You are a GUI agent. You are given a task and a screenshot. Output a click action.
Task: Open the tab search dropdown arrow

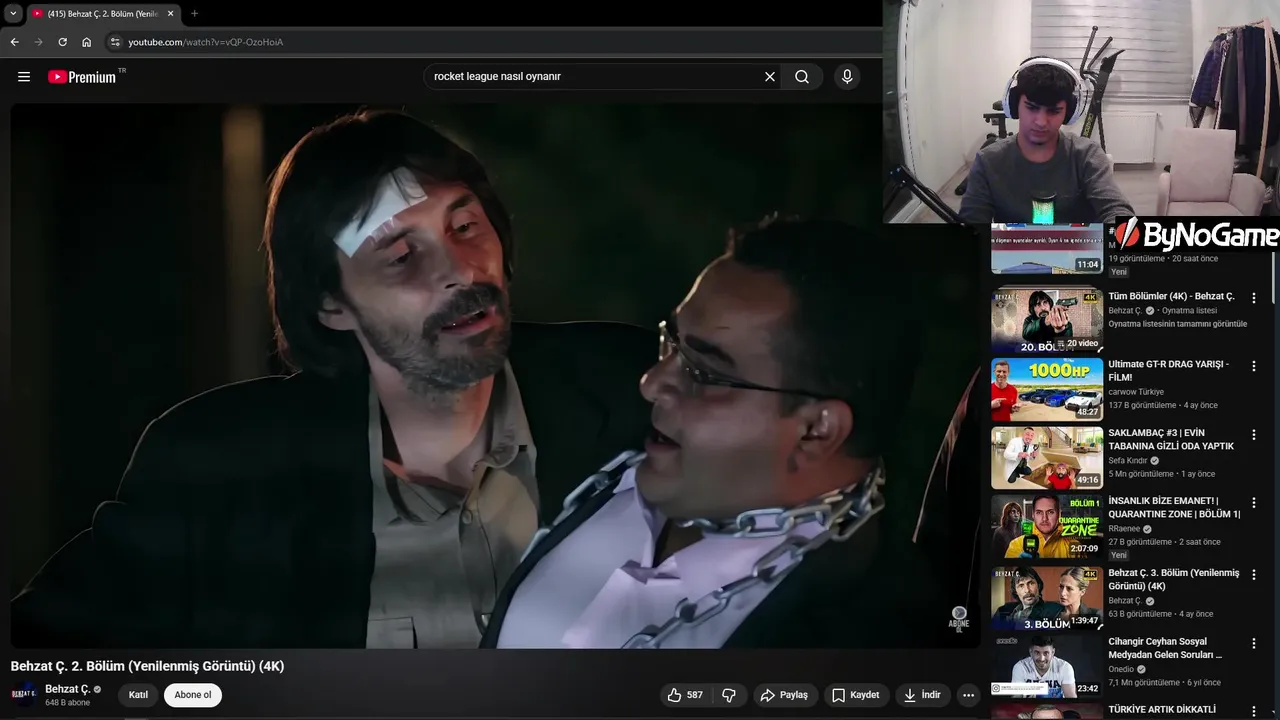tap(13, 14)
